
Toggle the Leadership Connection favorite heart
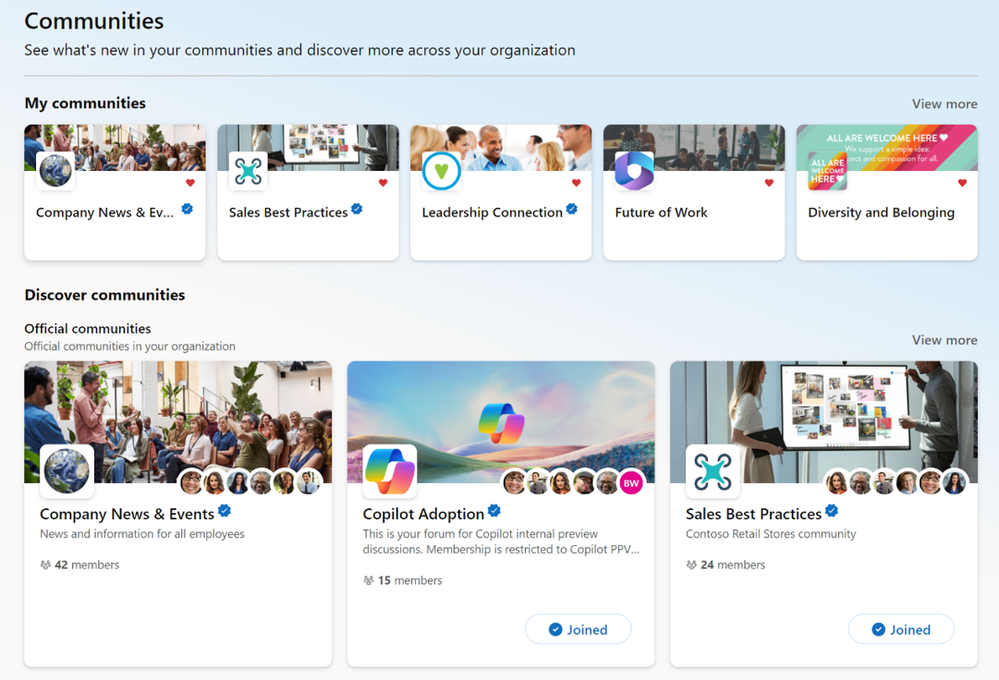(x=576, y=183)
